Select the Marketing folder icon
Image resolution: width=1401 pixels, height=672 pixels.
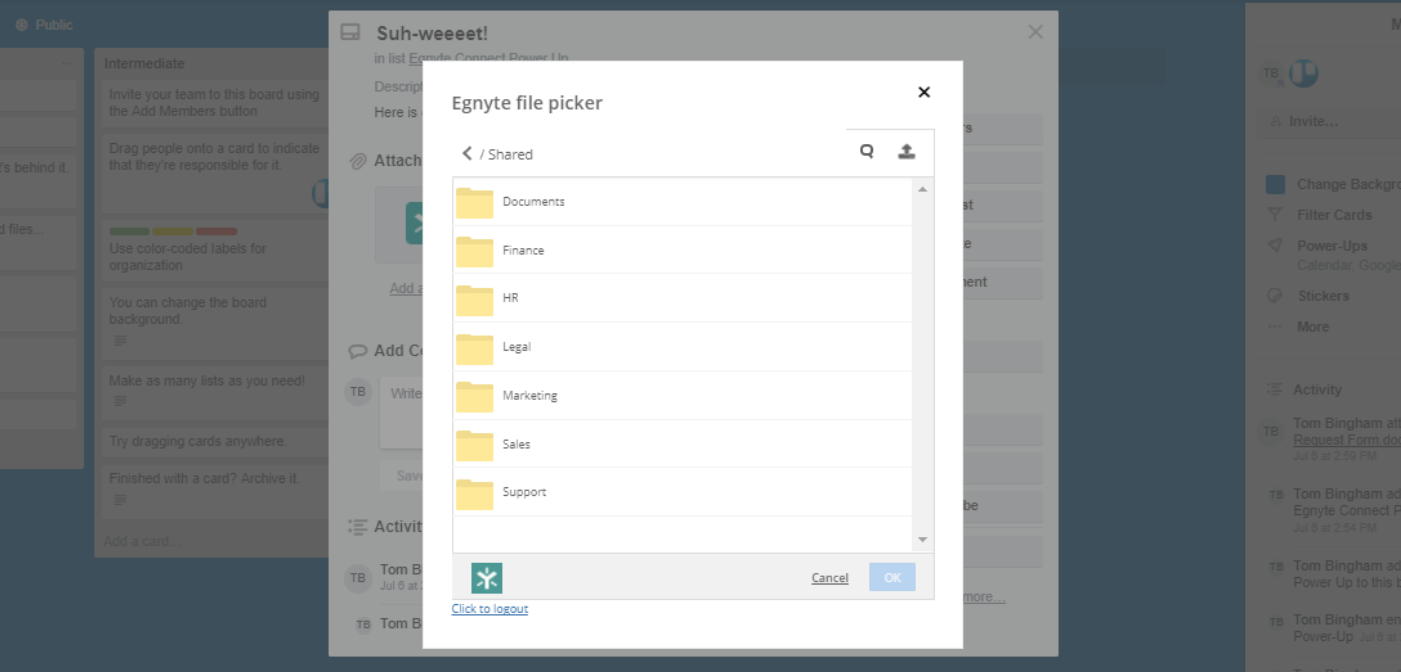(475, 396)
